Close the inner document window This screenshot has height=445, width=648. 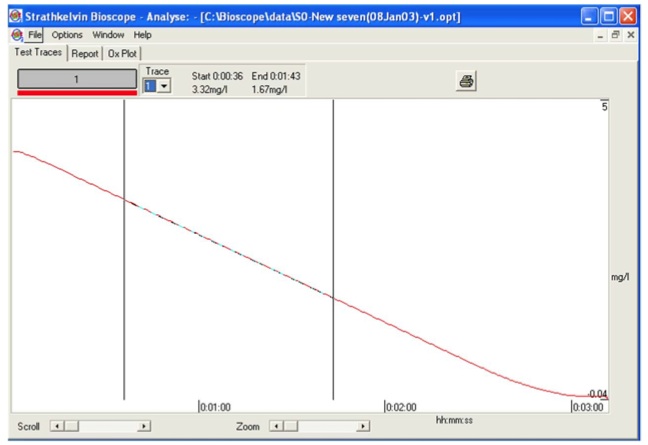[631, 35]
